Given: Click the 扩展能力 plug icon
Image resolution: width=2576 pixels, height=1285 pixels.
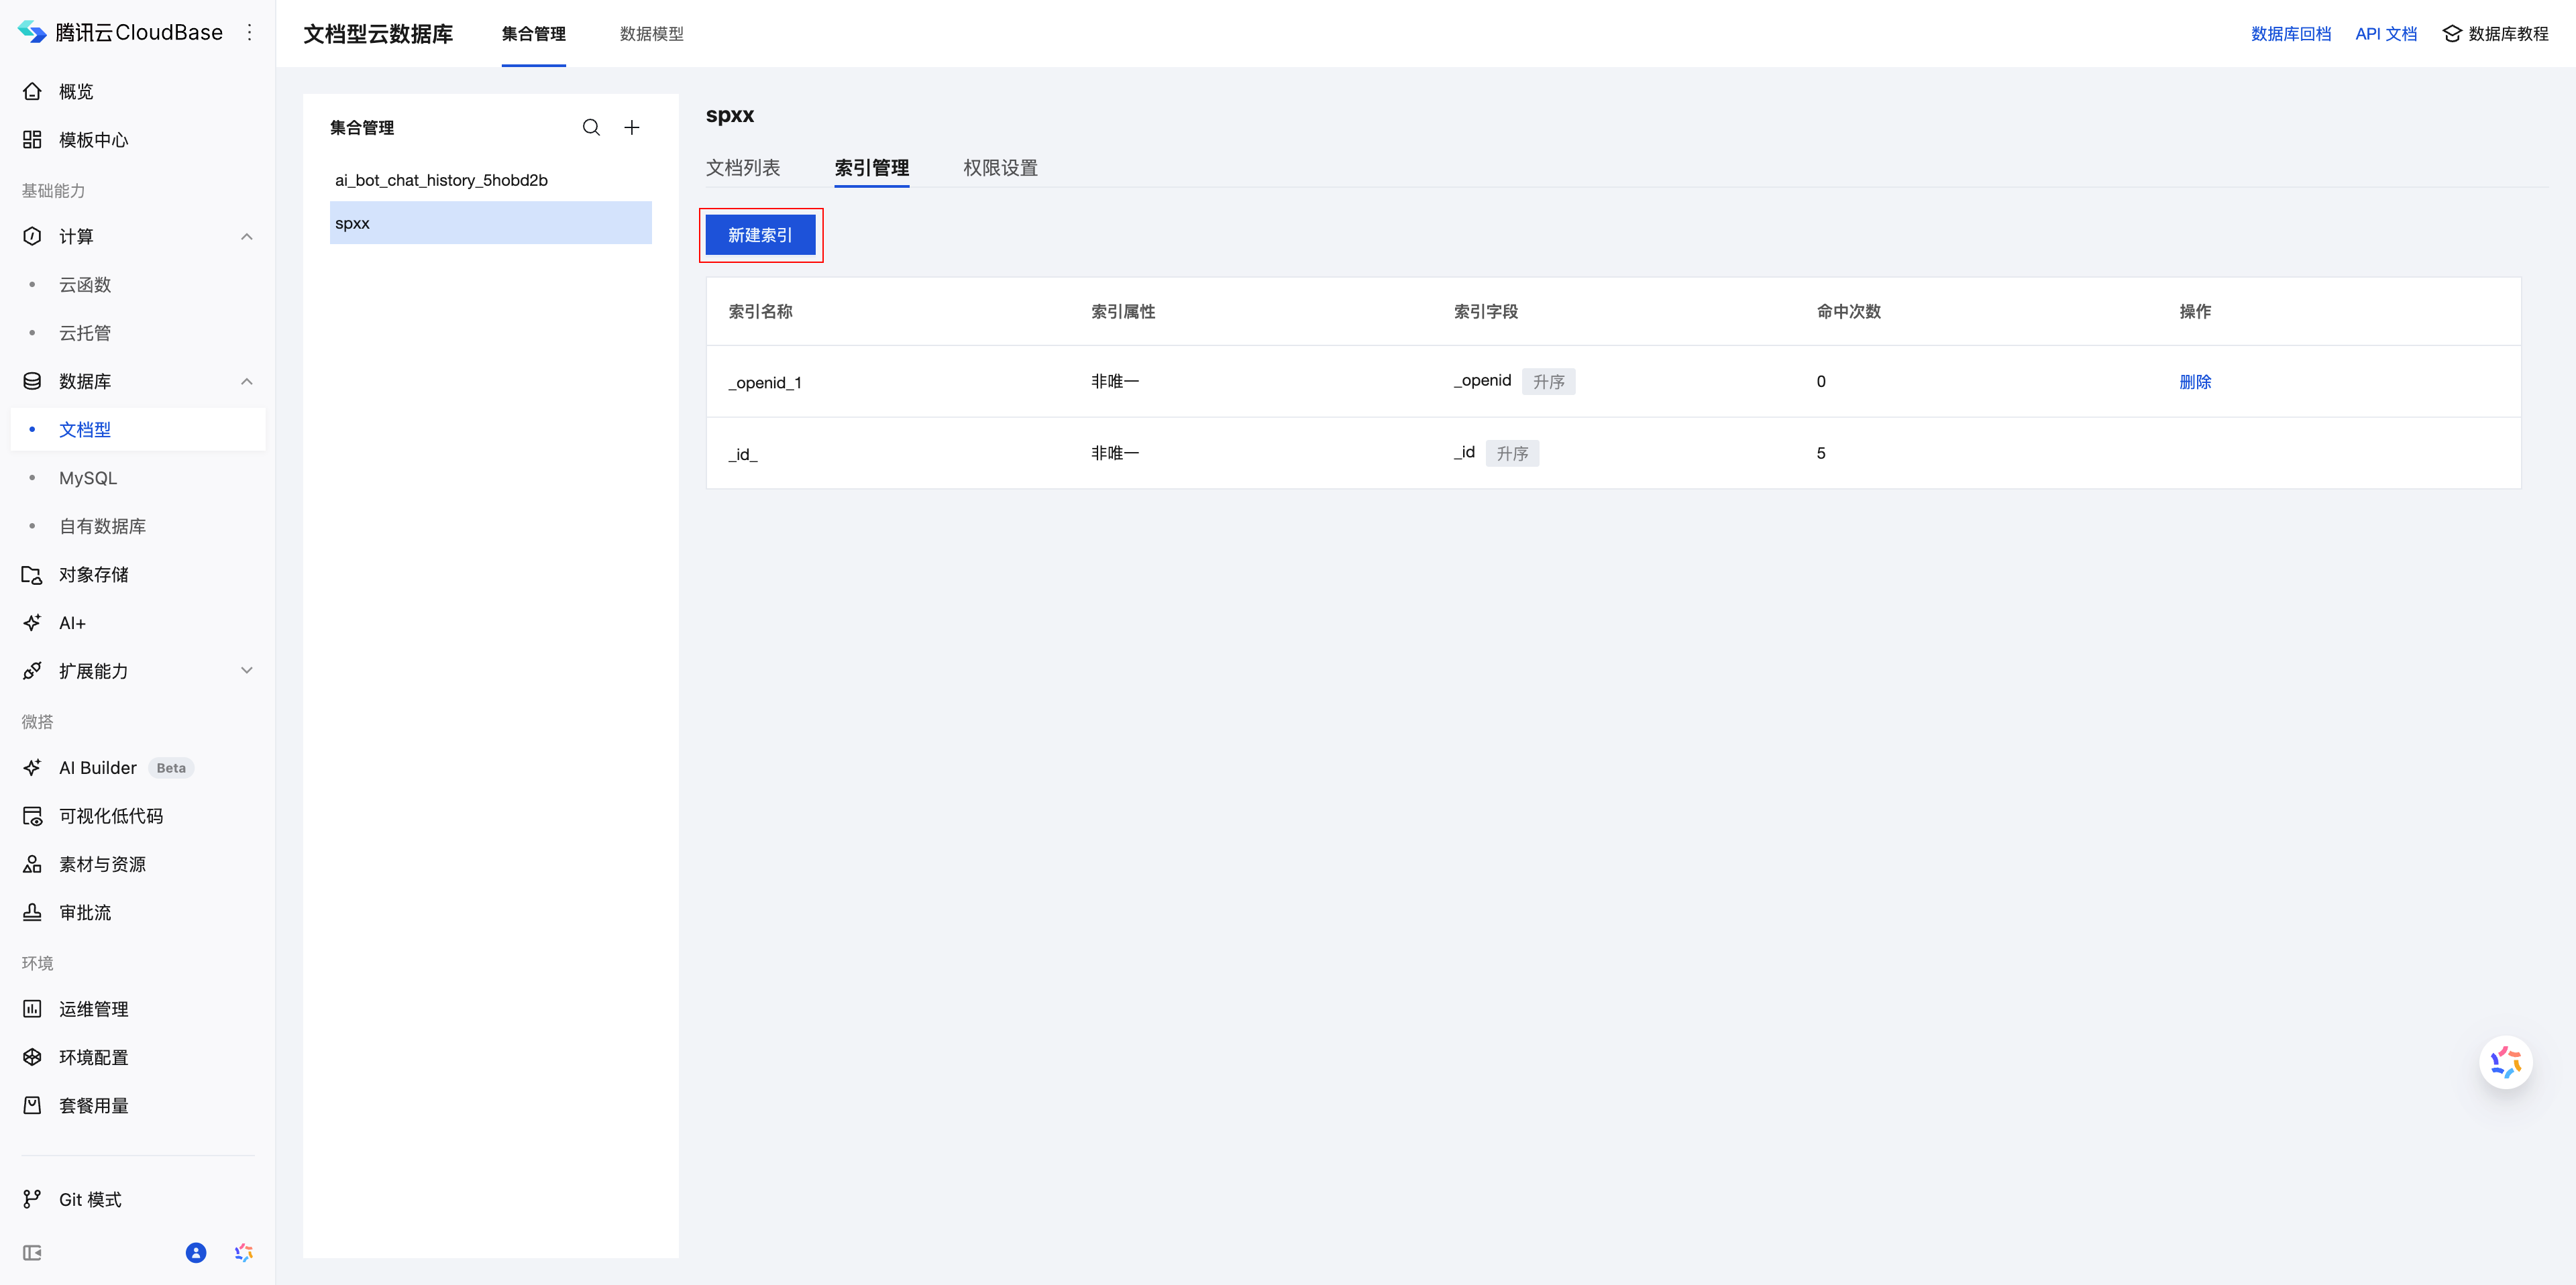Looking at the screenshot, I should (x=32, y=670).
